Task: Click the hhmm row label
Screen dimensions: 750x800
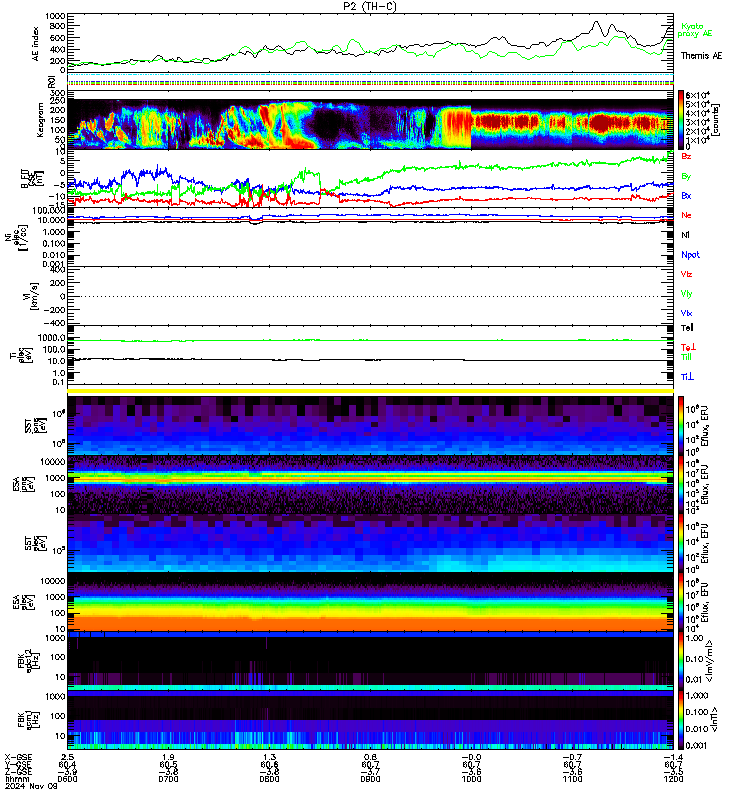Action: [17, 779]
